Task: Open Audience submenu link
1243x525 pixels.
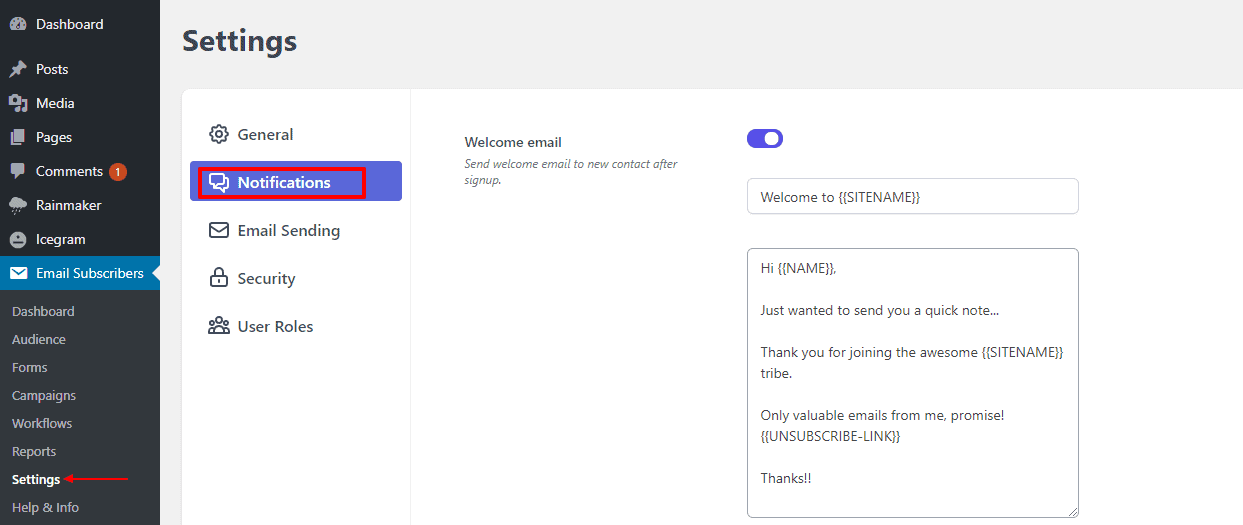Action: [39, 339]
